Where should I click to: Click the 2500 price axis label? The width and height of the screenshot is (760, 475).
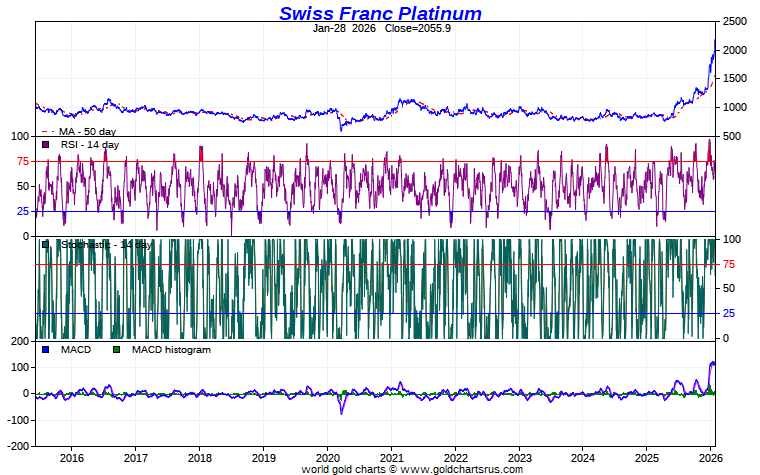pyautogui.click(x=735, y=21)
